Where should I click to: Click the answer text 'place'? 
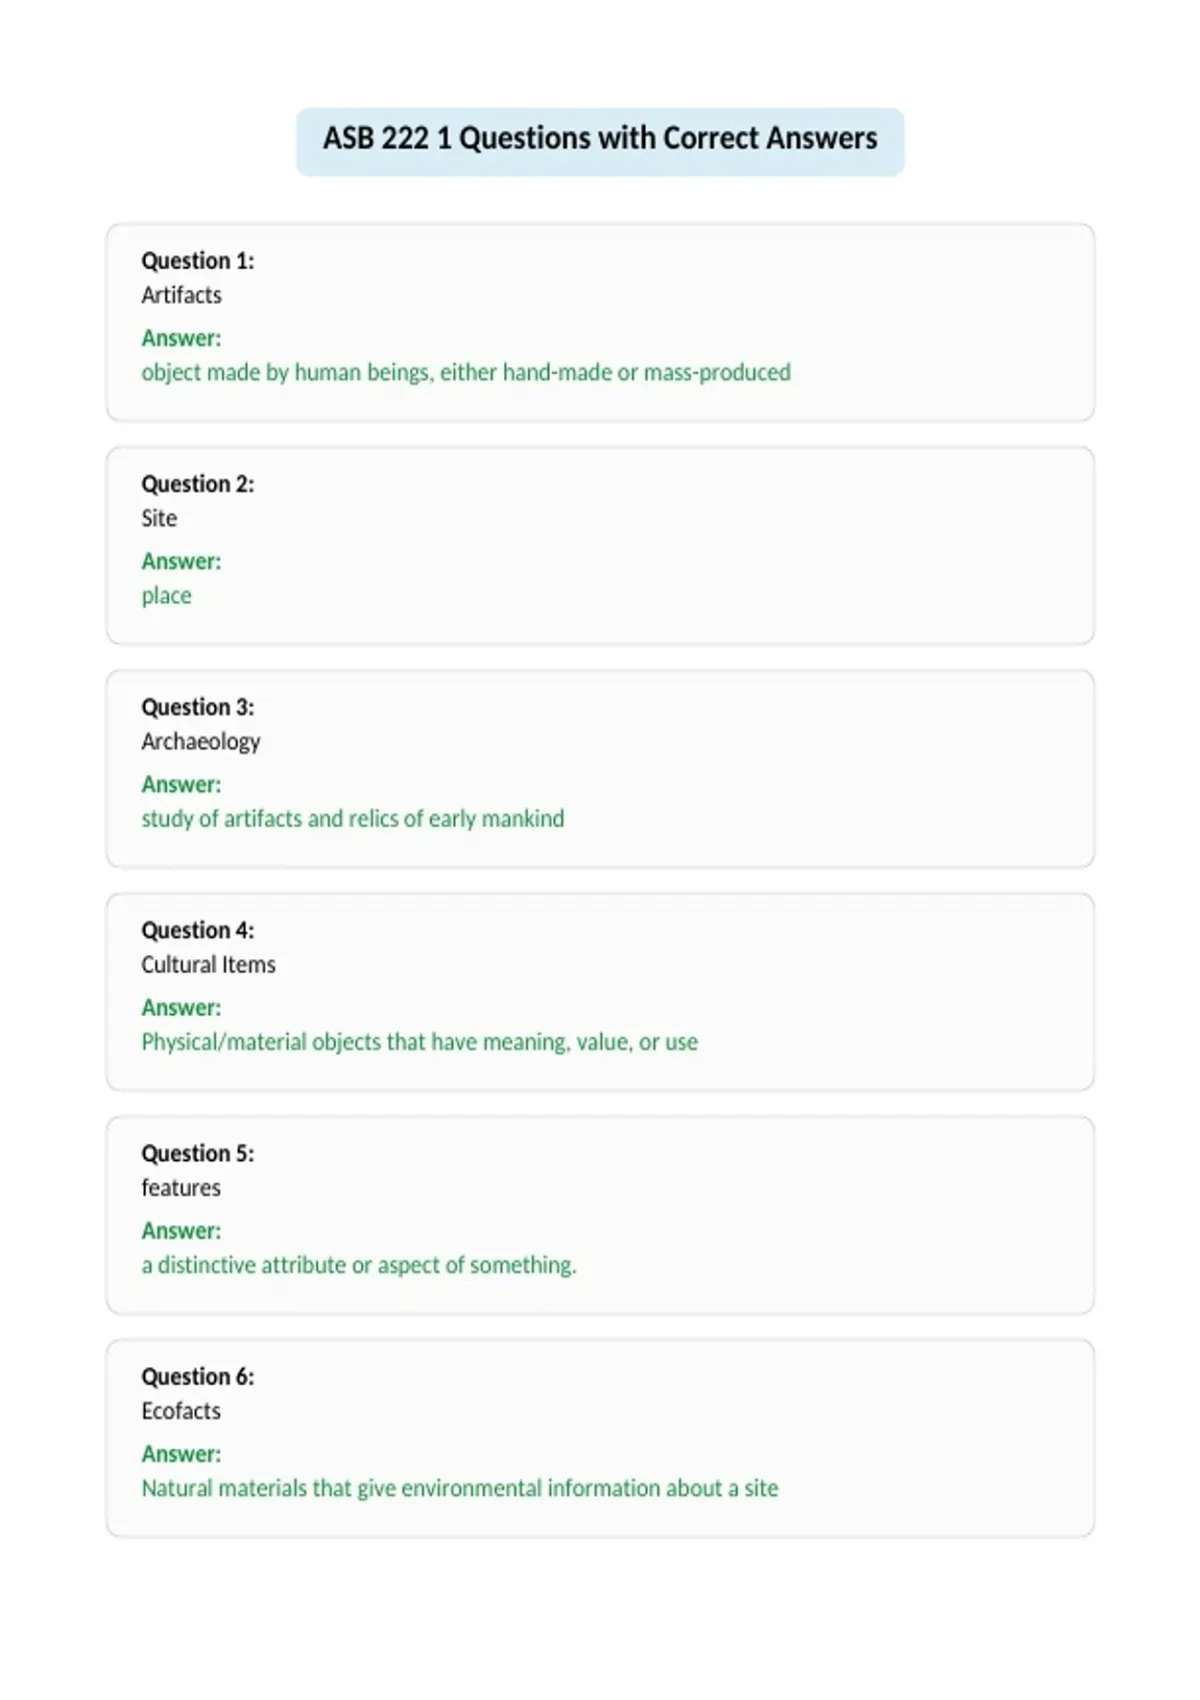click(166, 596)
